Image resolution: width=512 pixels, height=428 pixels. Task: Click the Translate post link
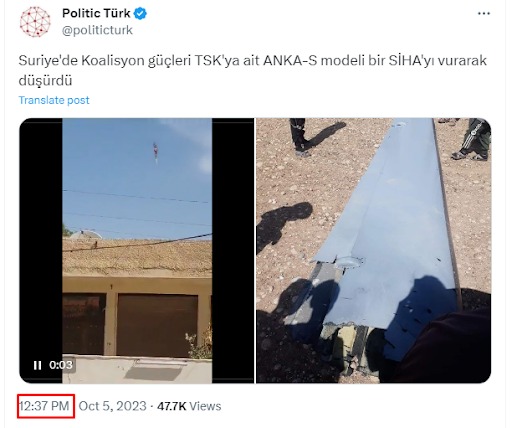pos(54,100)
